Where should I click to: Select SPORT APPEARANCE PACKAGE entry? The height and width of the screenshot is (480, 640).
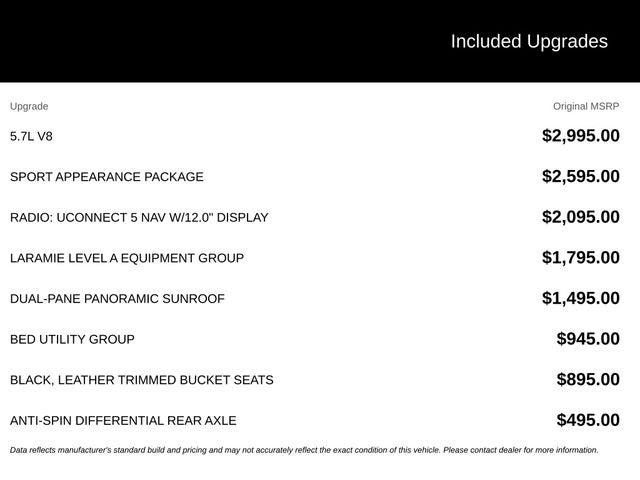pos(107,177)
